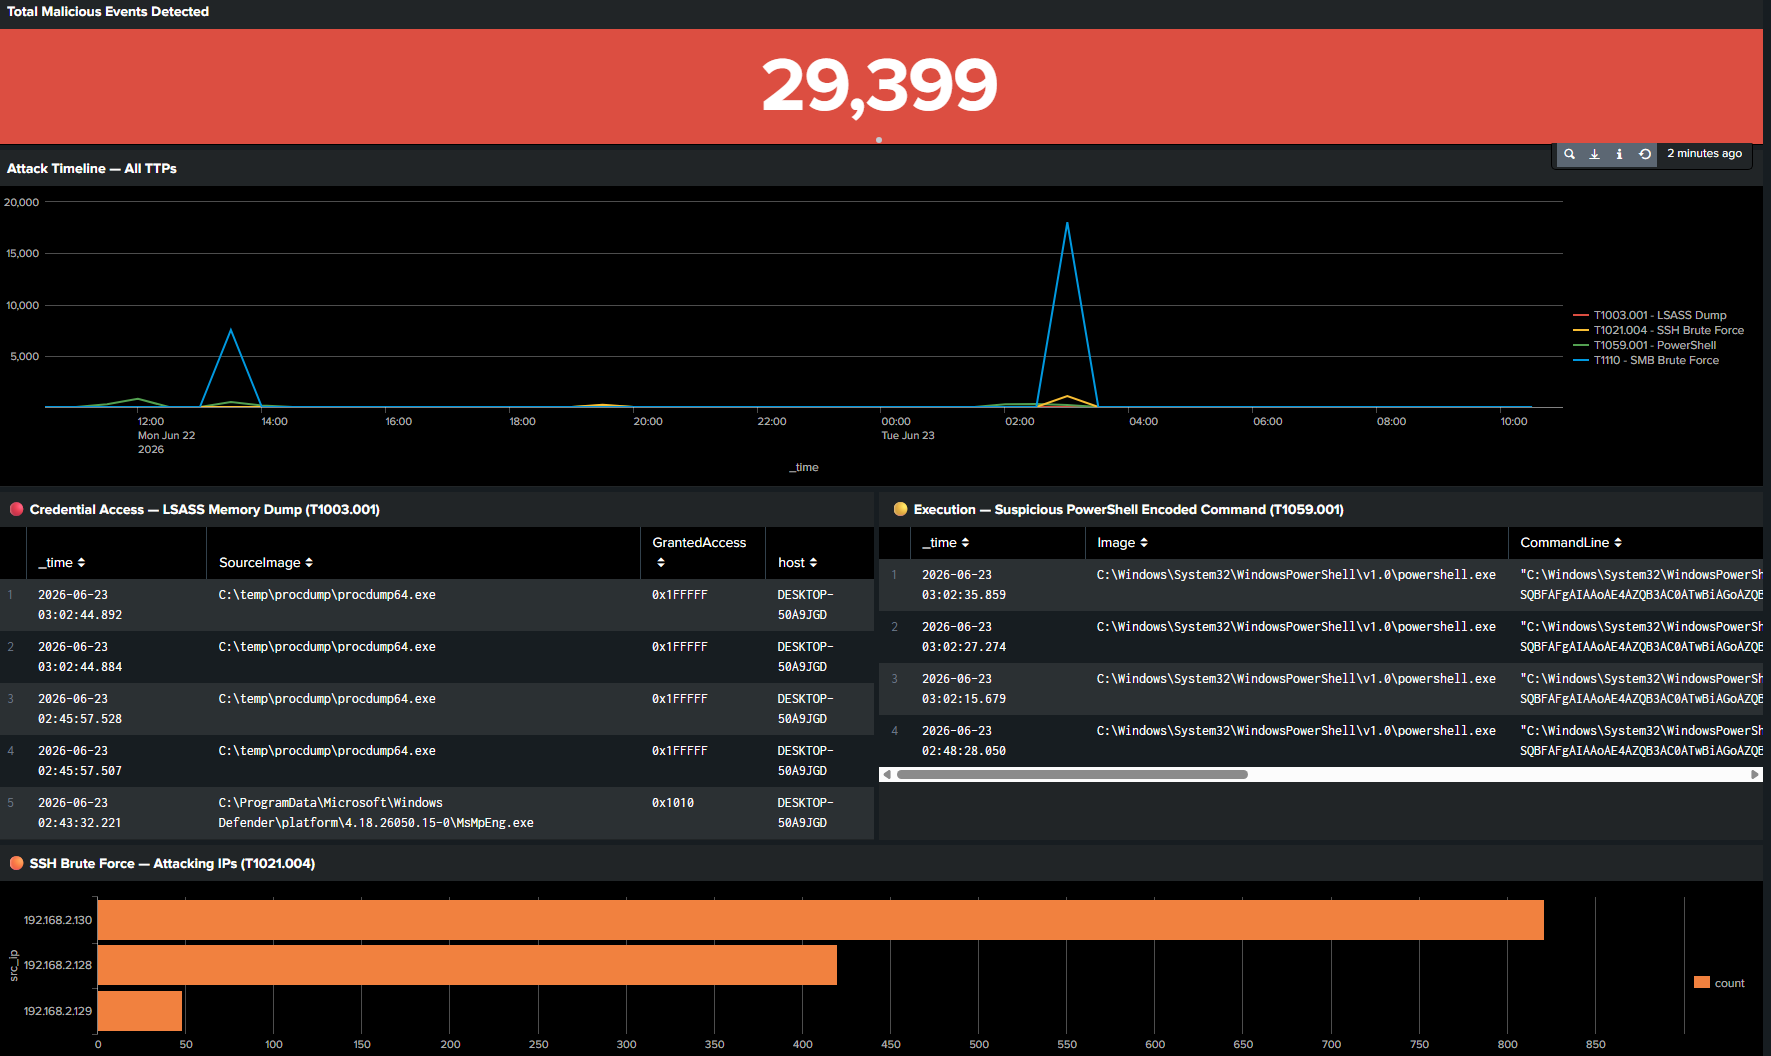Click the PowerShell table horizontal scrollbar thumb

(x=1072, y=774)
